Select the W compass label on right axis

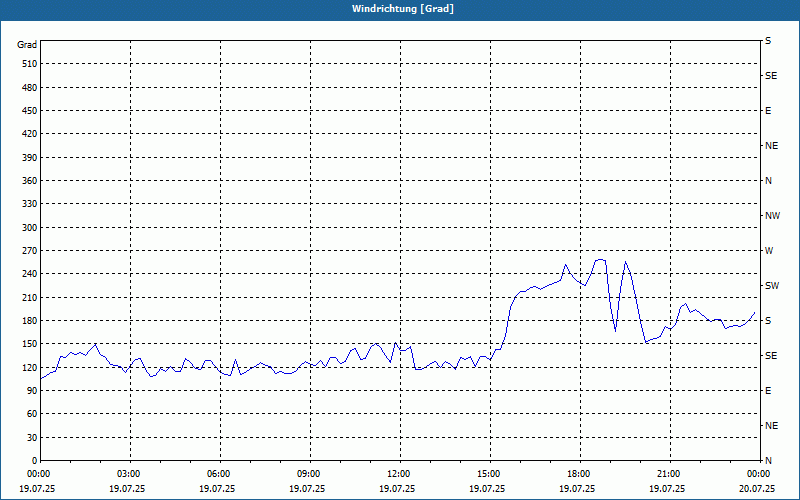coord(769,251)
